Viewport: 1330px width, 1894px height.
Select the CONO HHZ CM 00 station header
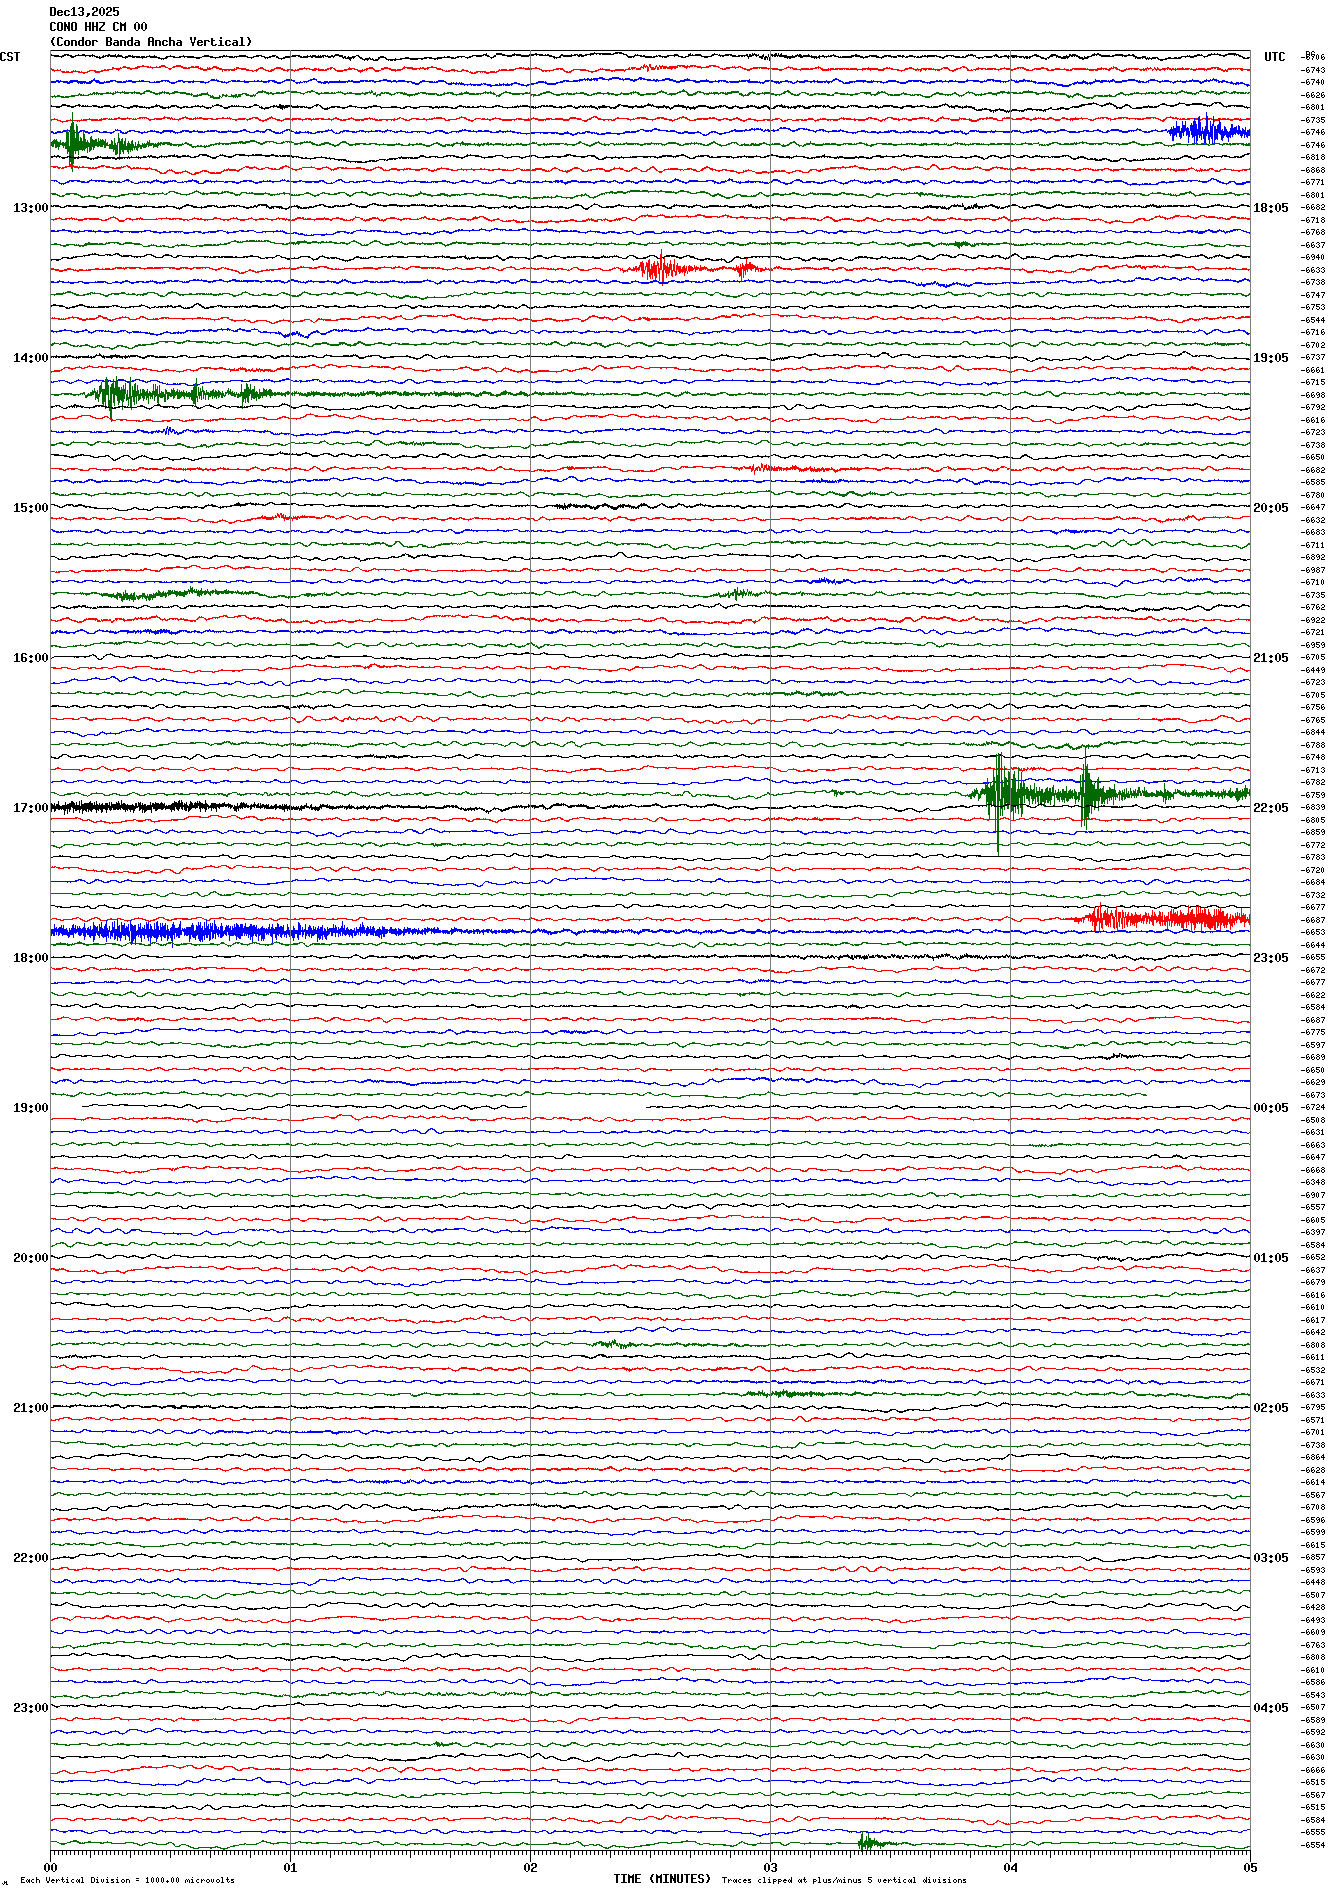coord(98,27)
